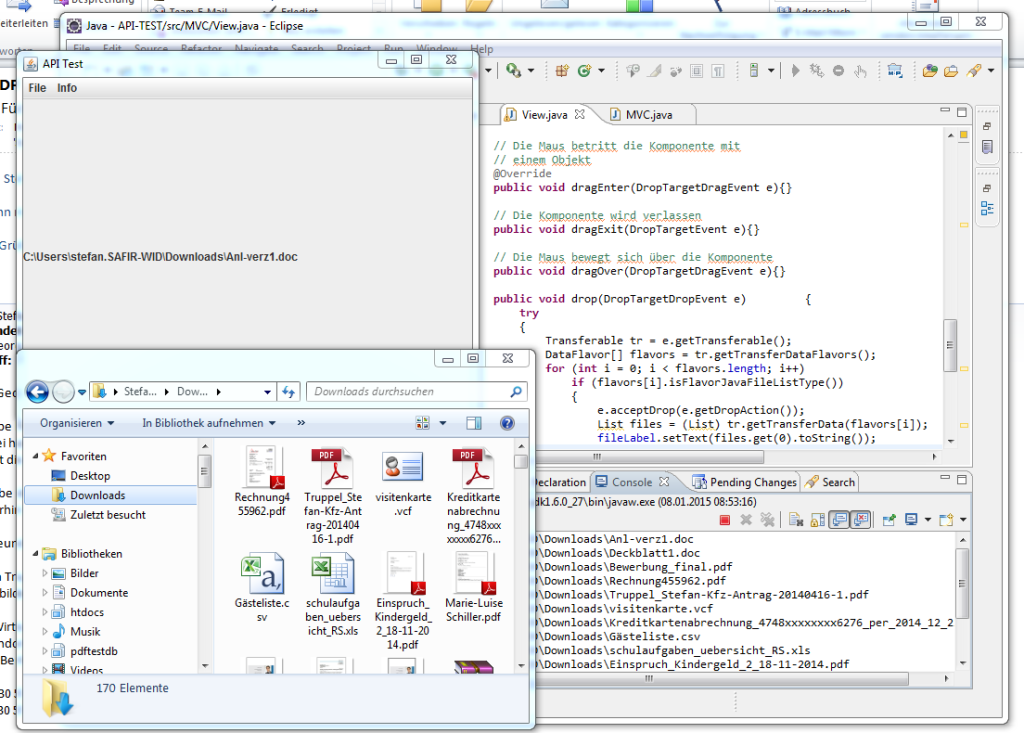Viewport: 1024px width, 733px height.
Task: Toggle scroll lock in the Console view
Action: (x=816, y=519)
